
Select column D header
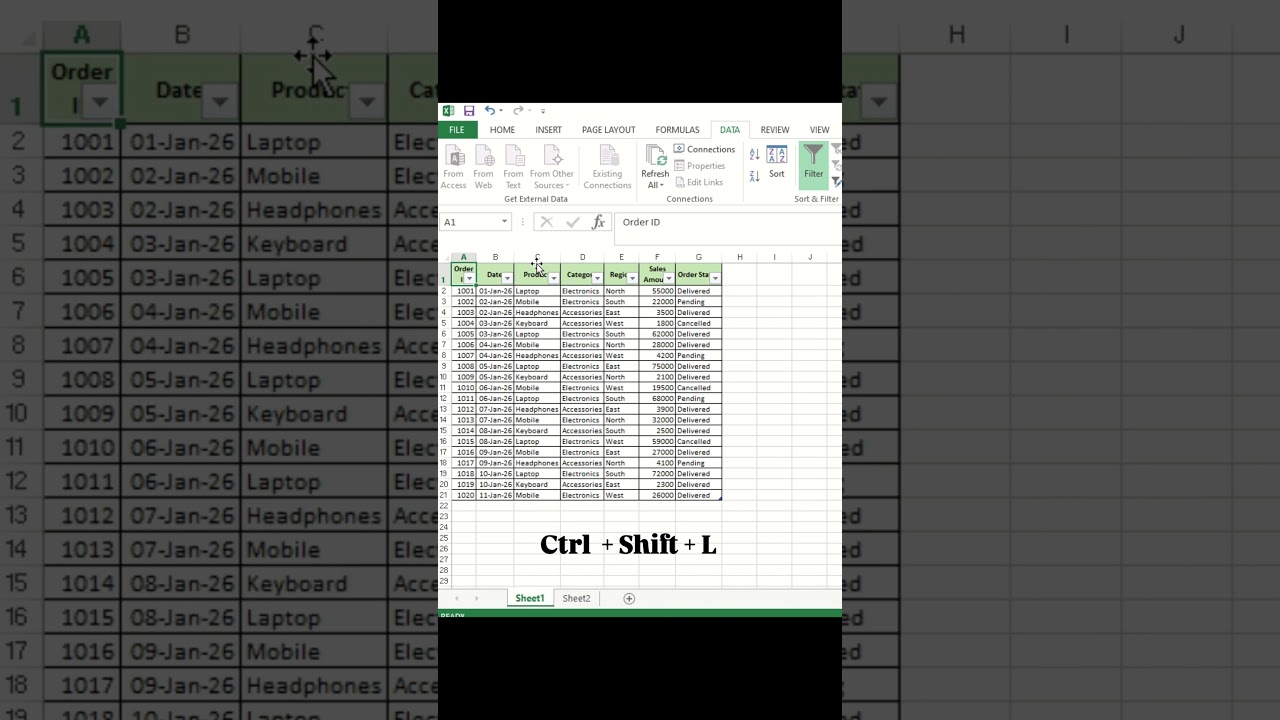[x=582, y=257]
